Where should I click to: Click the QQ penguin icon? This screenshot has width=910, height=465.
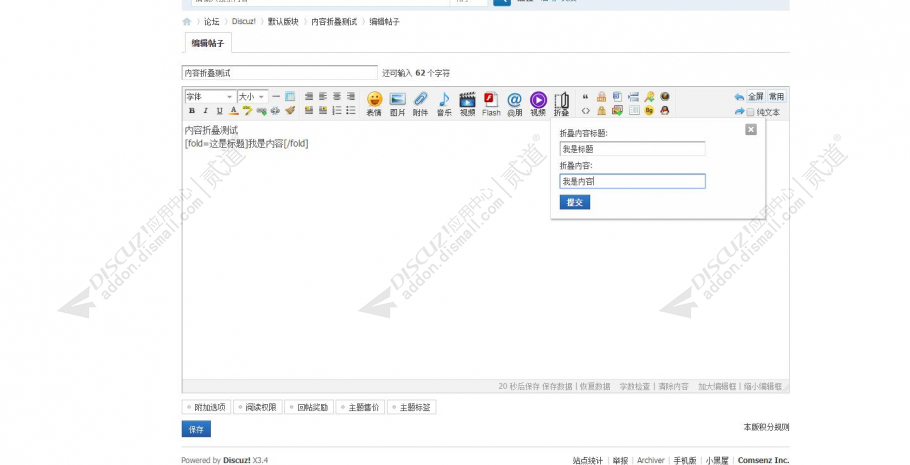[665, 110]
